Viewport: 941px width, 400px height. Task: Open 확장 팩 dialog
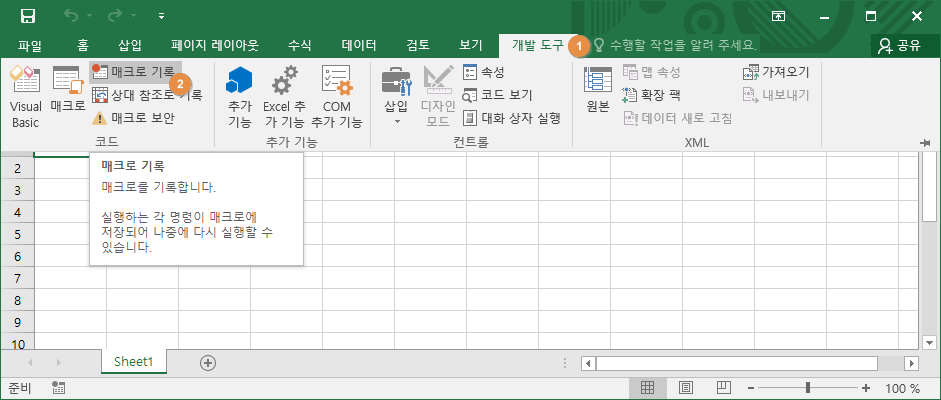point(651,95)
